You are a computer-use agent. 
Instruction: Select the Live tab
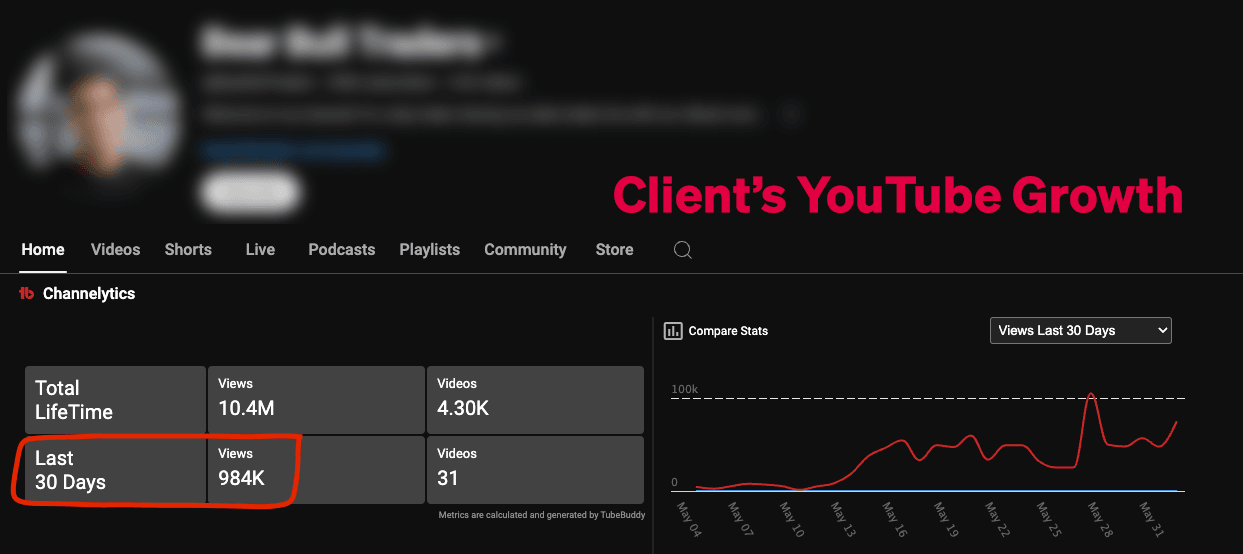260,250
